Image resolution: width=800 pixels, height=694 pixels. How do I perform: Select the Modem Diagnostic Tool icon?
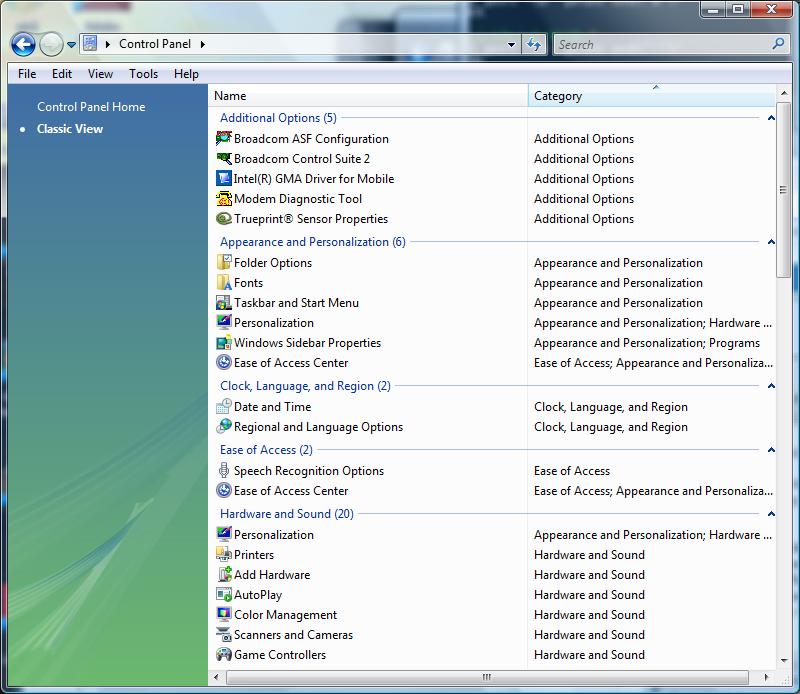[x=223, y=198]
